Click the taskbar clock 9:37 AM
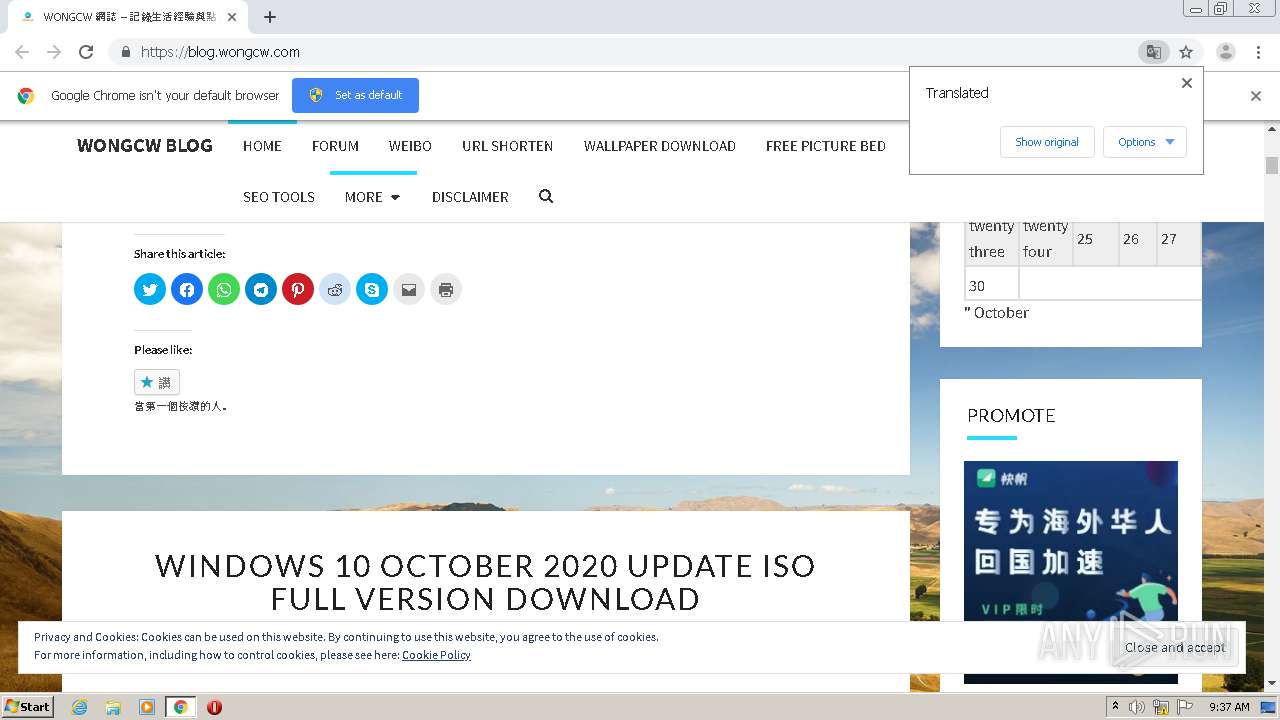 tap(1229, 707)
